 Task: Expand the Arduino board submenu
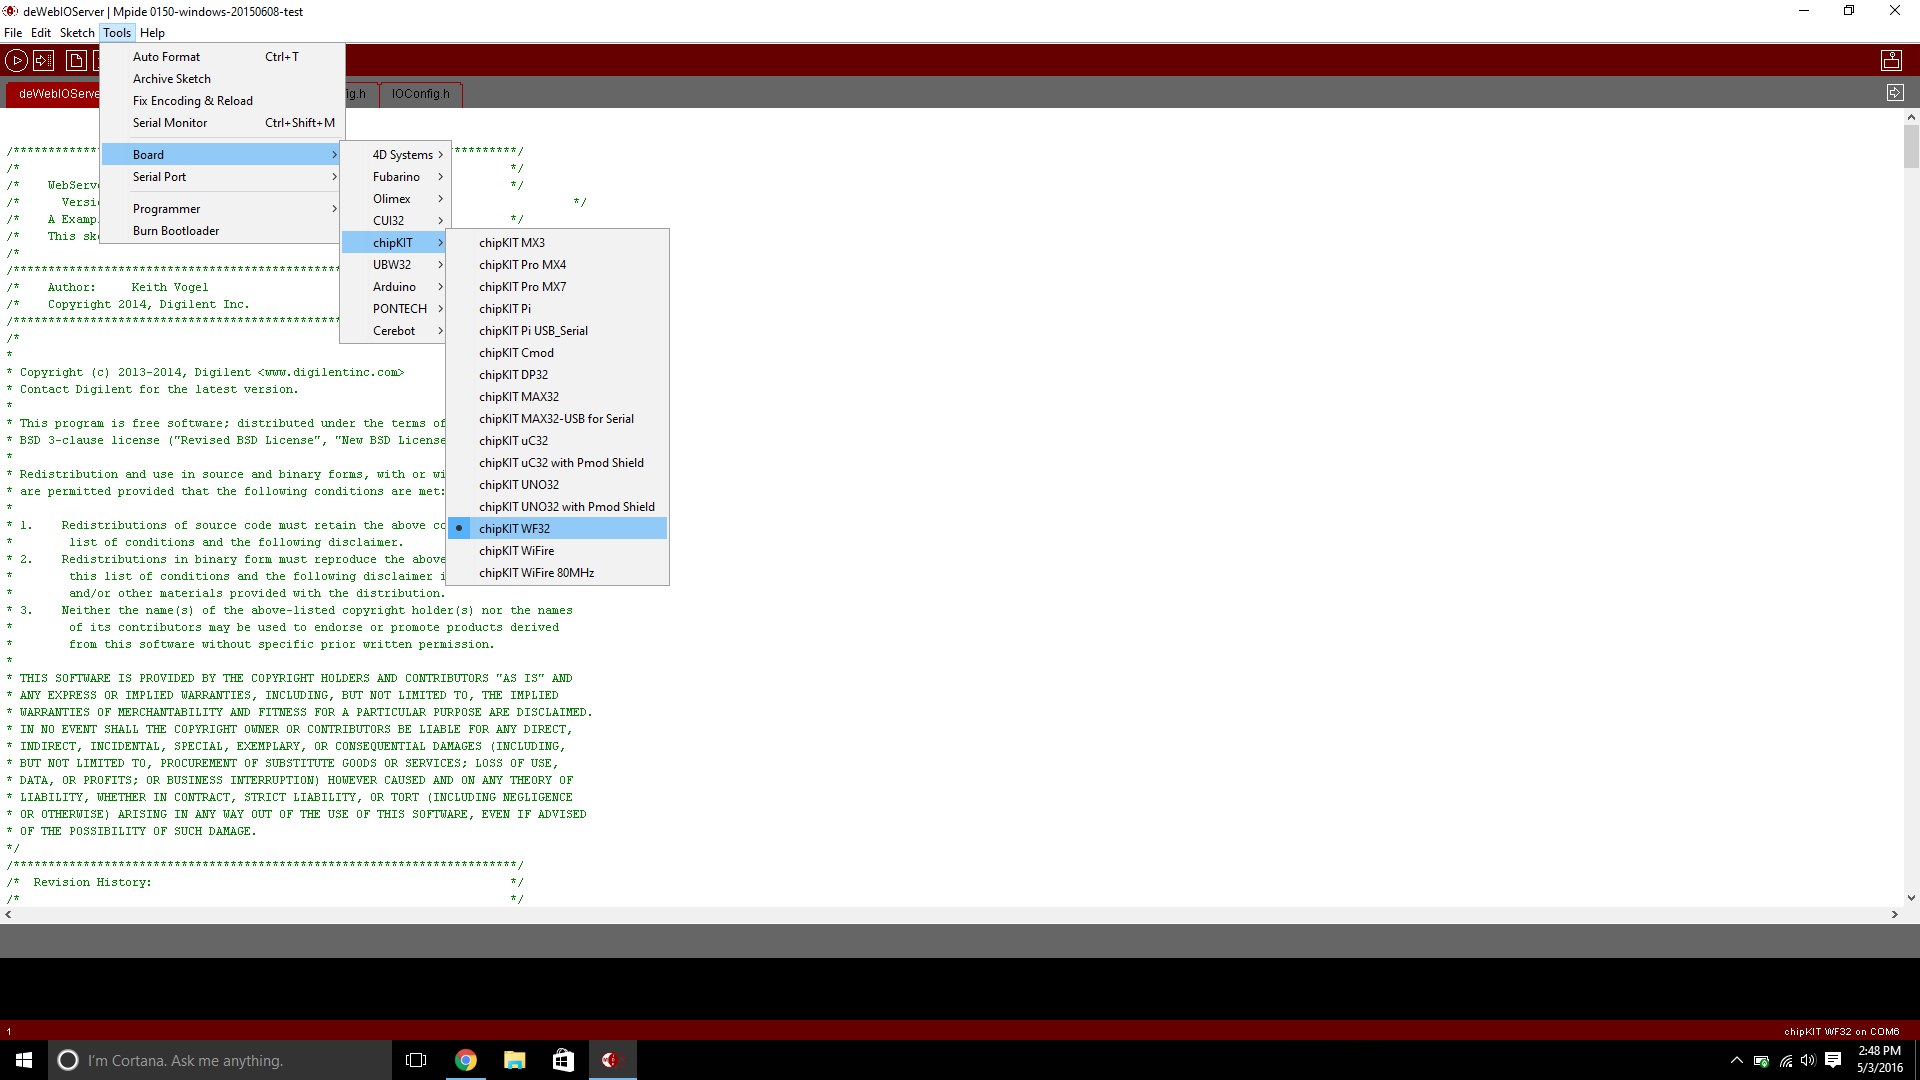coord(393,286)
